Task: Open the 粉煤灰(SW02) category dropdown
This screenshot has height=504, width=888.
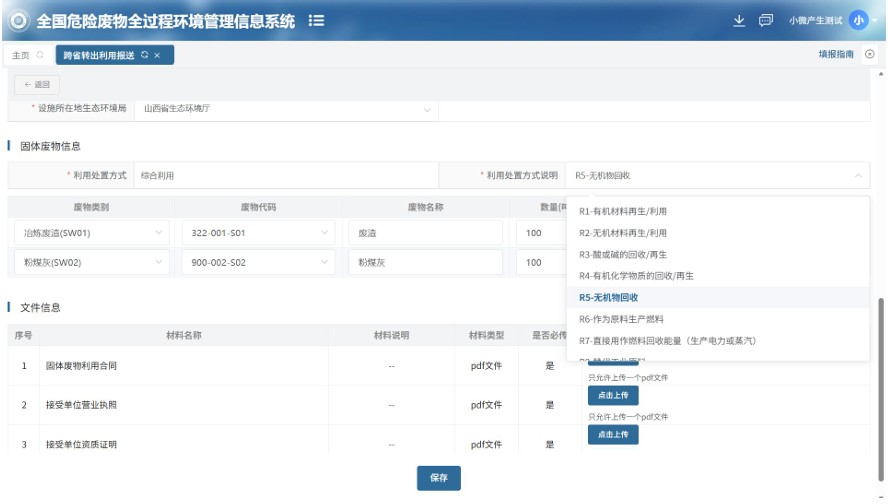Action: click(x=92, y=262)
